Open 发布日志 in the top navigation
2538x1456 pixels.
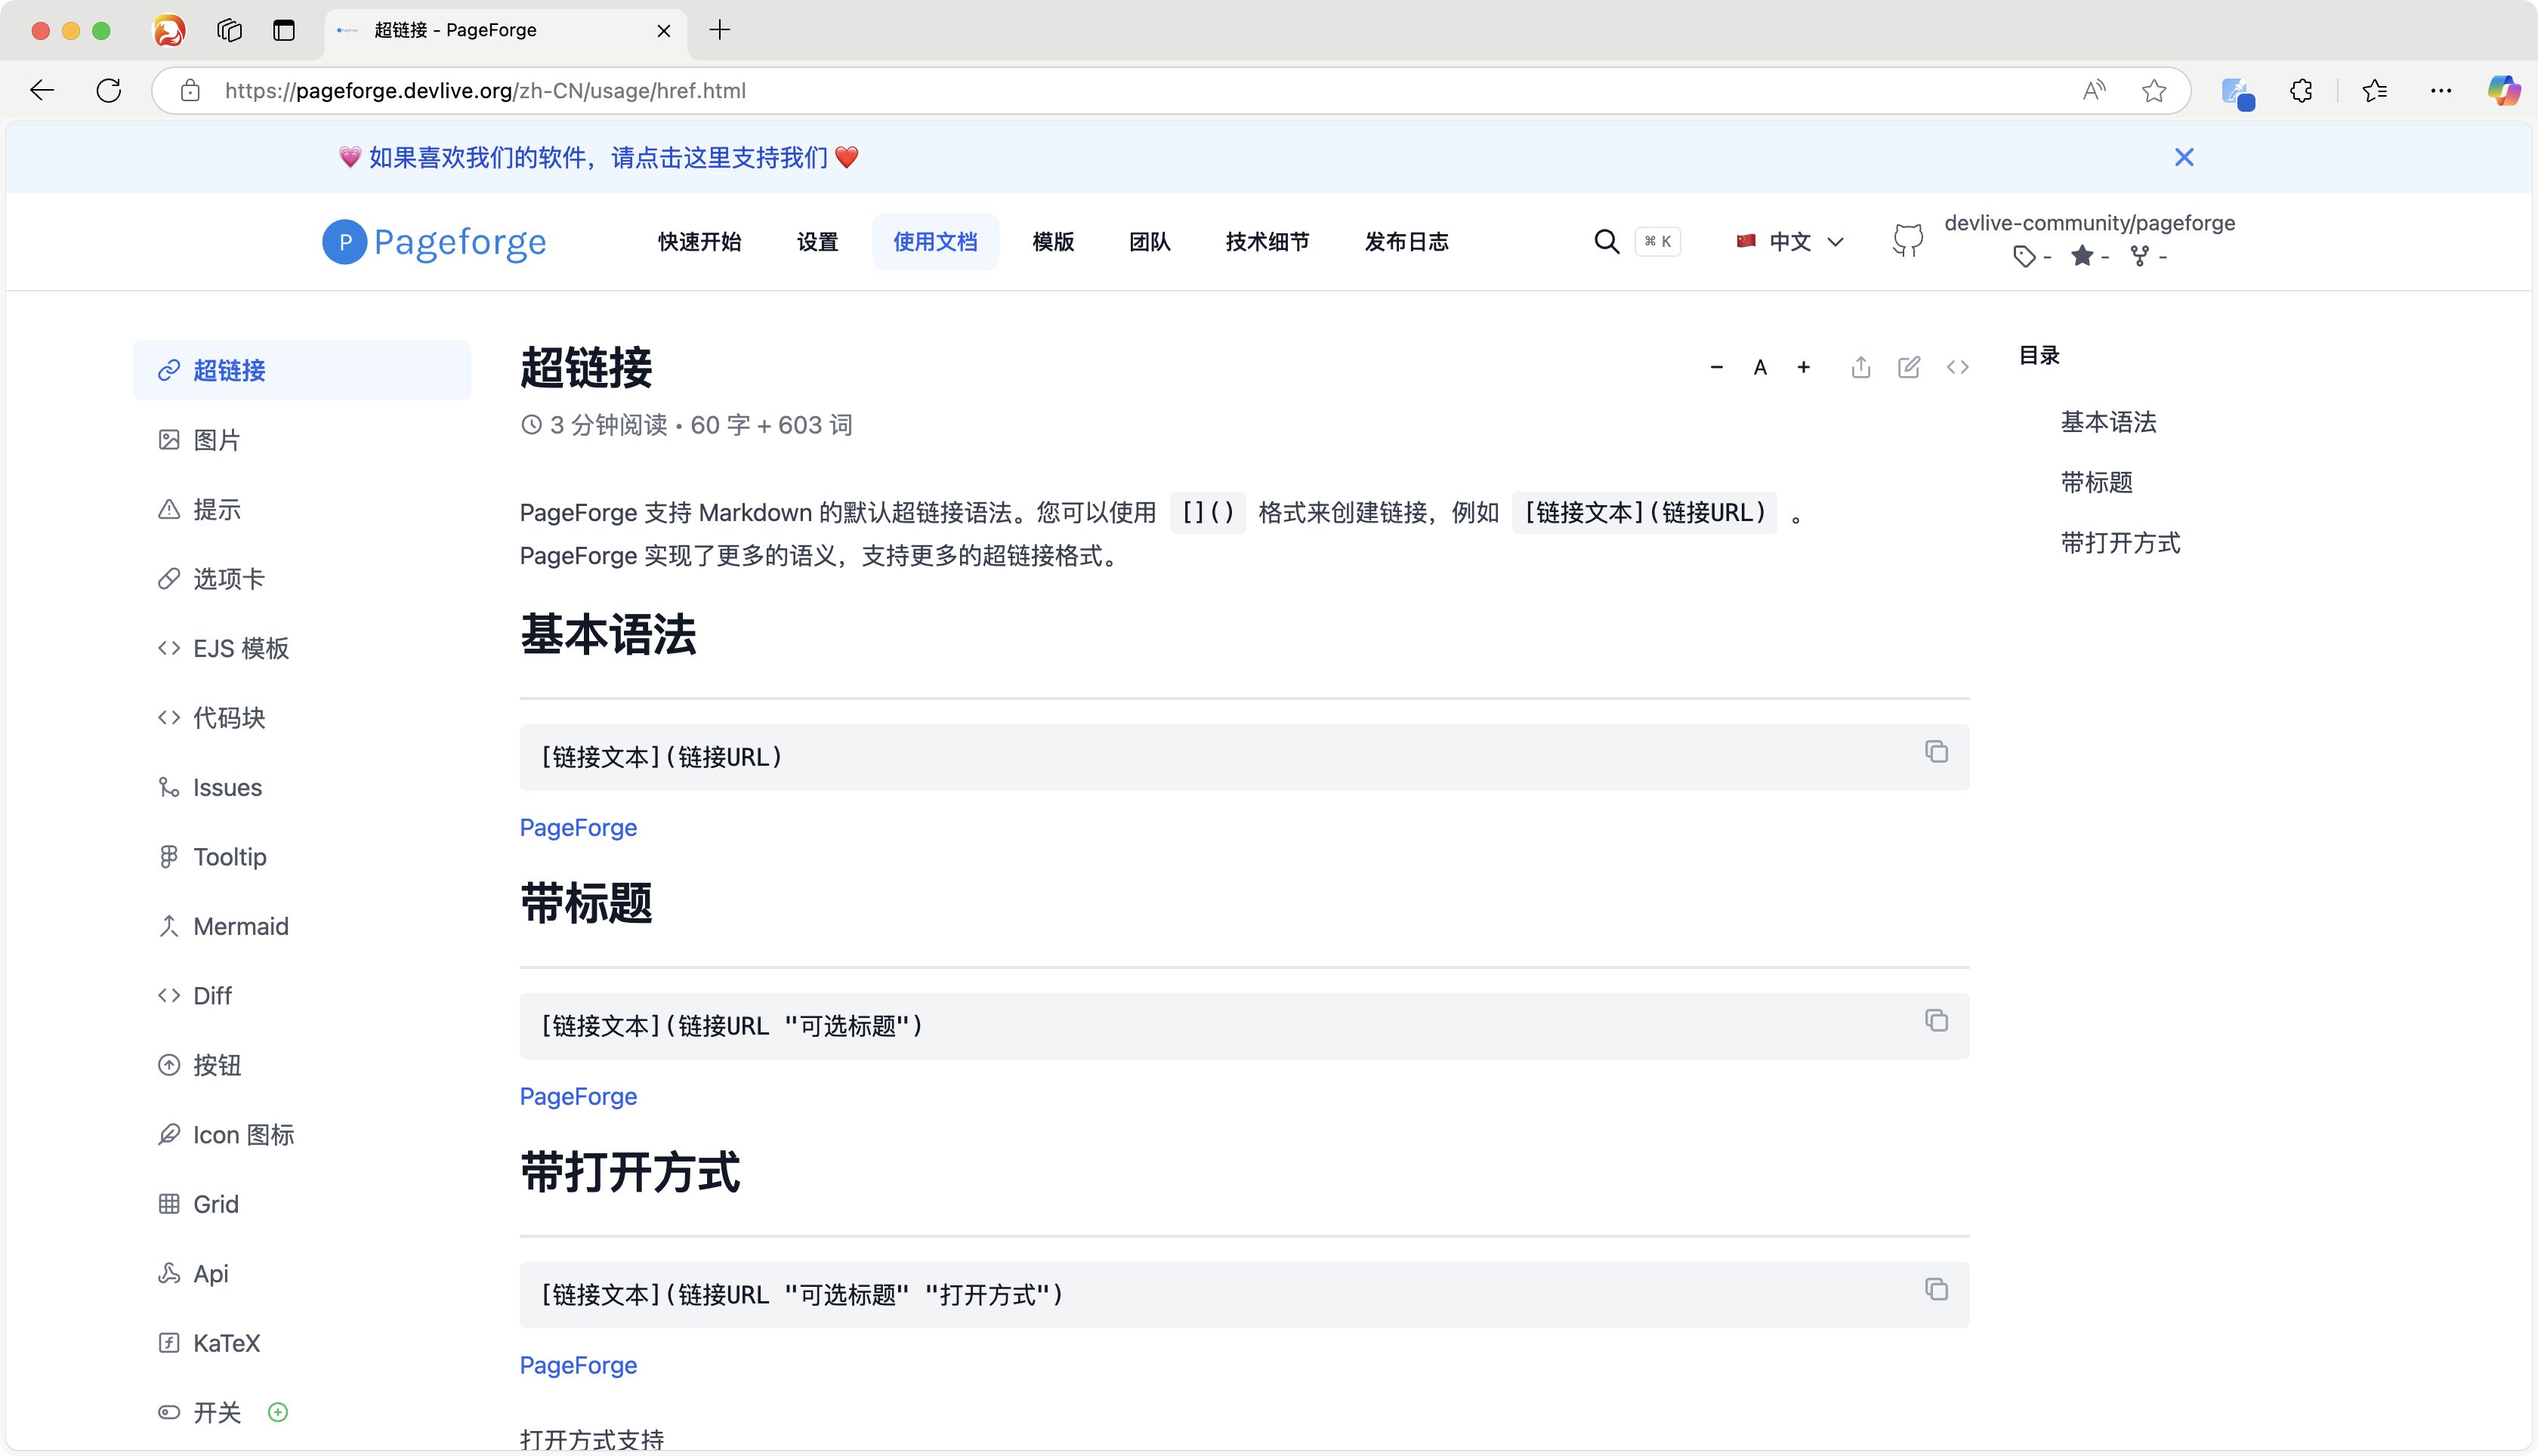point(1406,242)
